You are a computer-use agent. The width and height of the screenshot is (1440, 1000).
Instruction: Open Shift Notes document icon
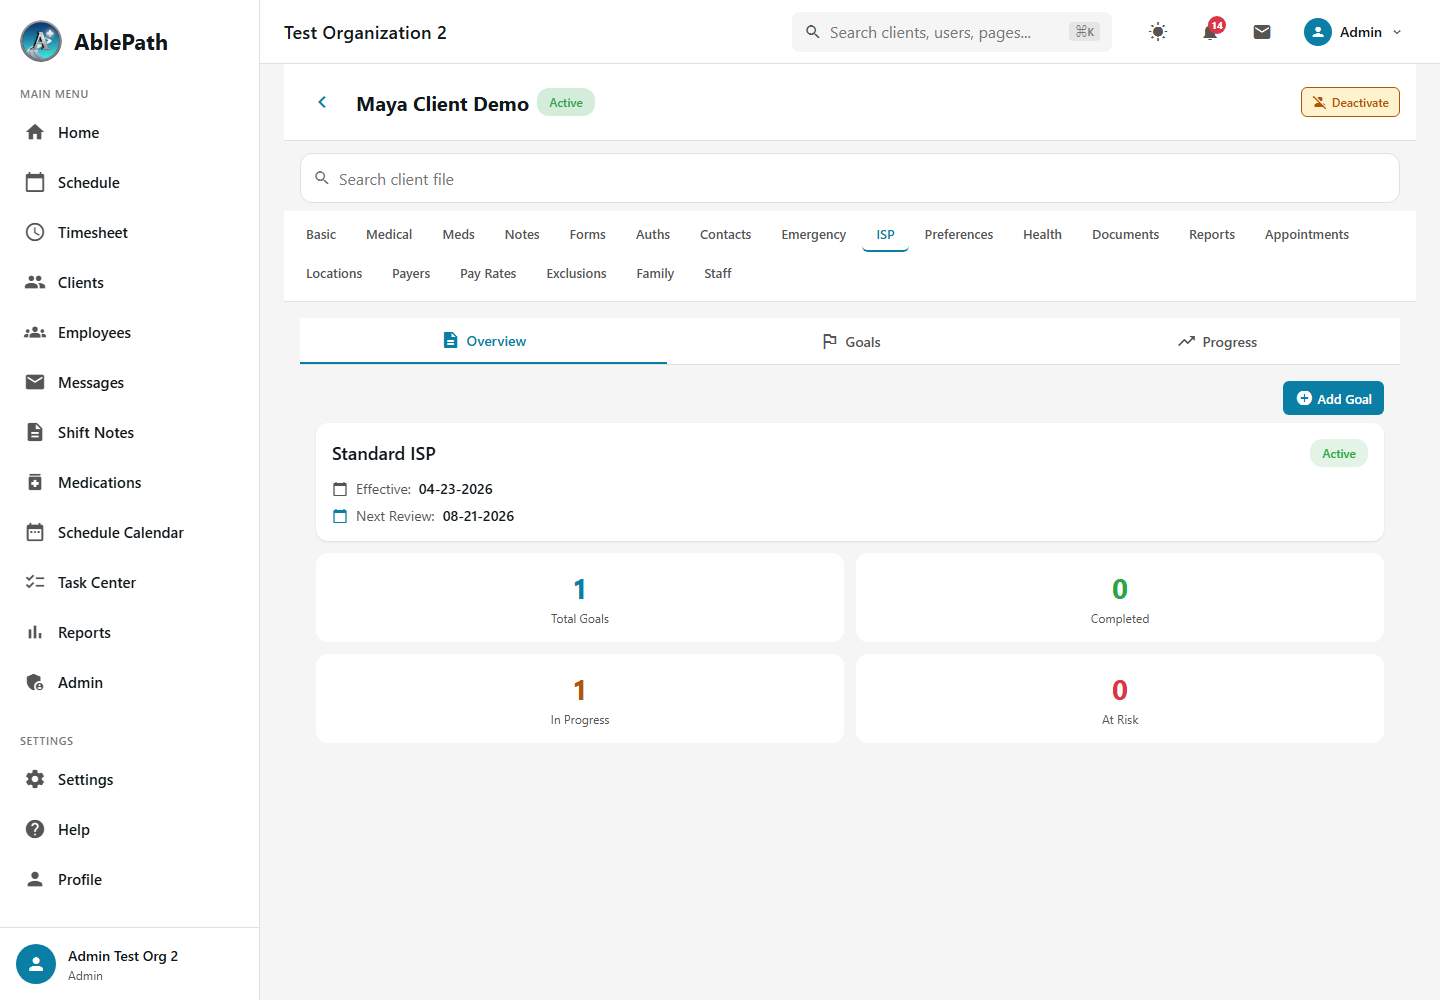coord(35,432)
